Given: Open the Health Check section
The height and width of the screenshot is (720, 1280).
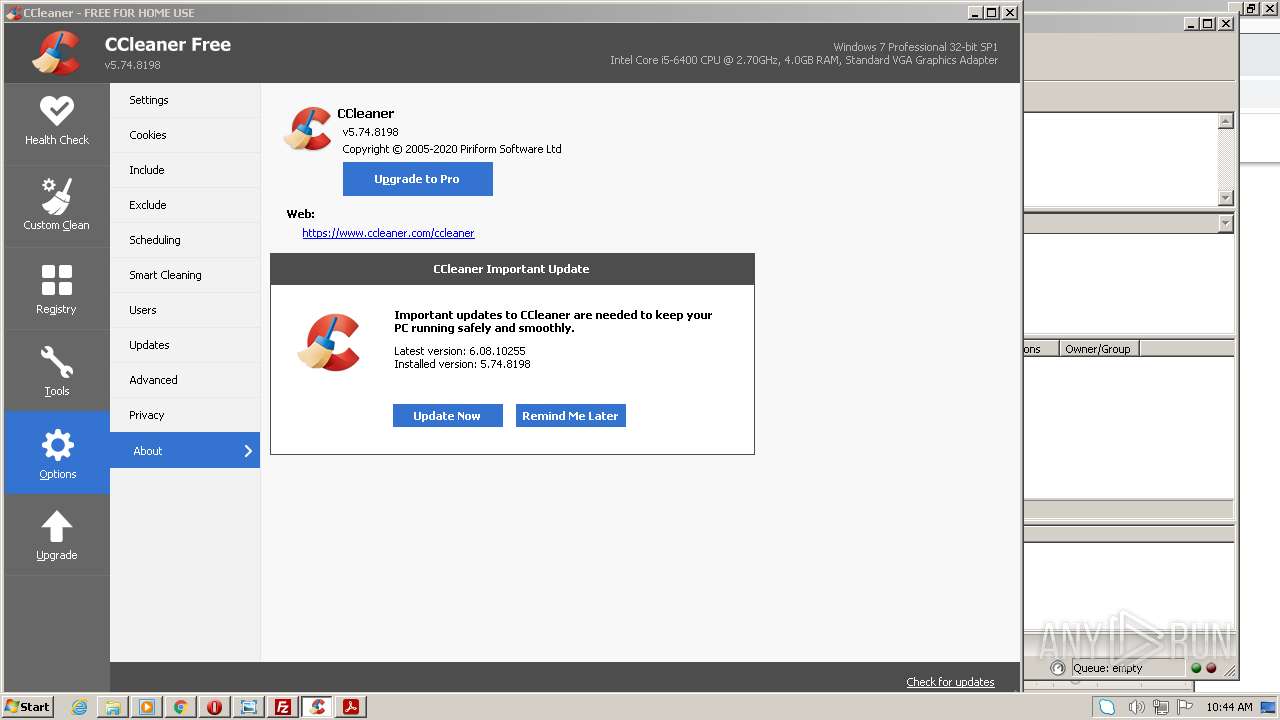Looking at the screenshot, I should tap(57, 123).
